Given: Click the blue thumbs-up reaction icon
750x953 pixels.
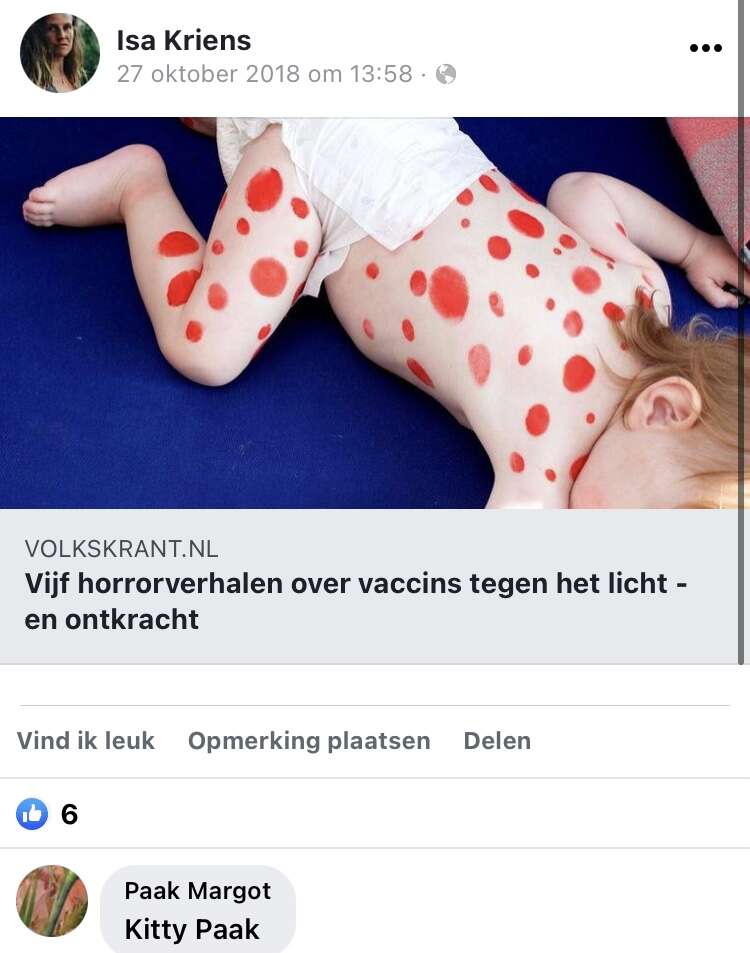Looking at the screenshot, I should (x=32, y=814).
